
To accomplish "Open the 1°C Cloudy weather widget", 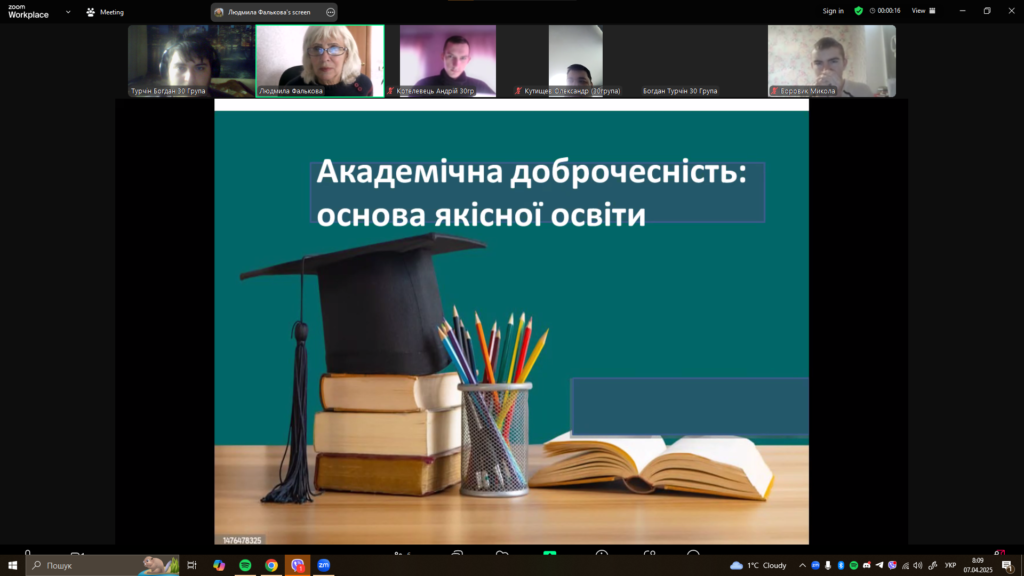I will (759, 565).
